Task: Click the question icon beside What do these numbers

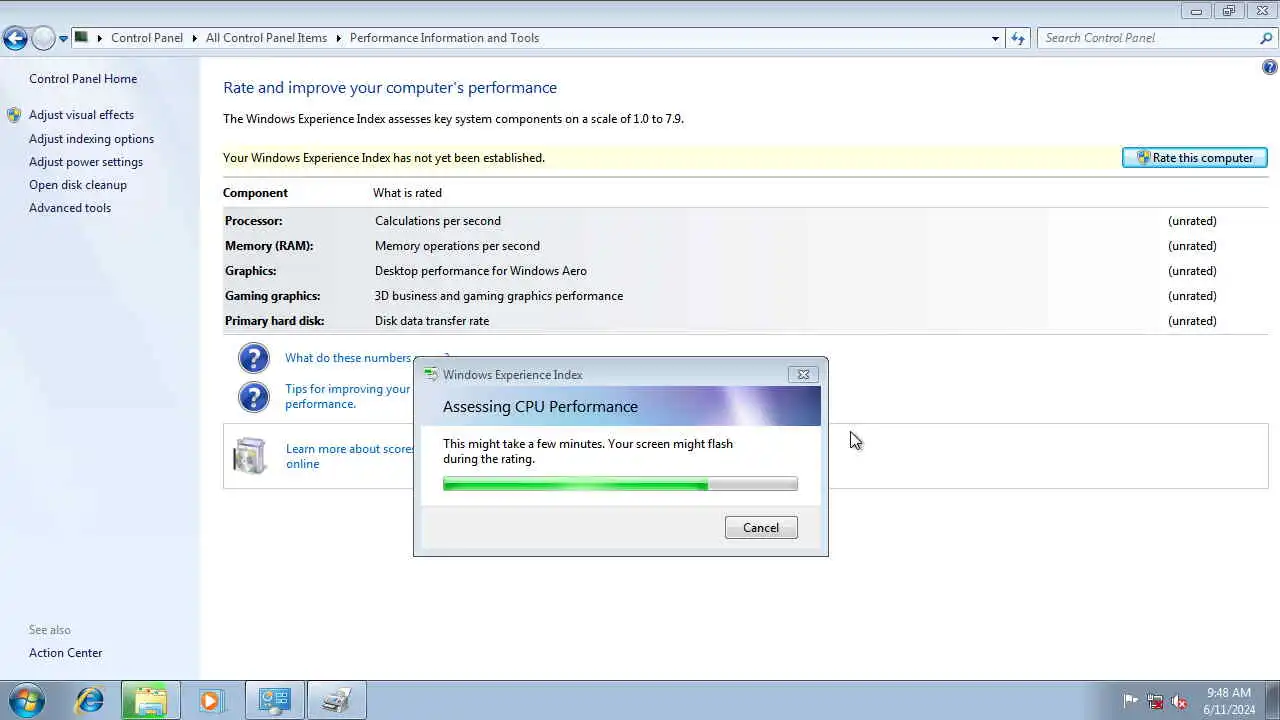Action: click(253, 358)
